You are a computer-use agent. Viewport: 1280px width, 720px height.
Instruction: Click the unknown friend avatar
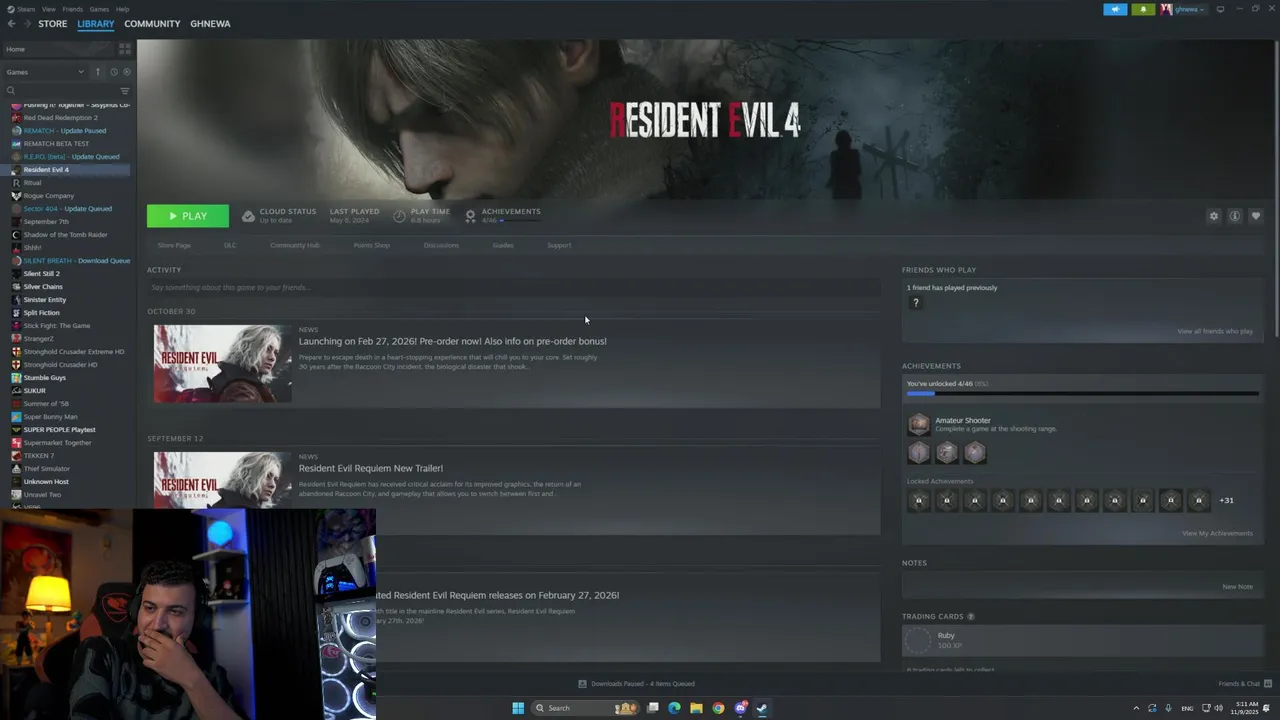915,303
